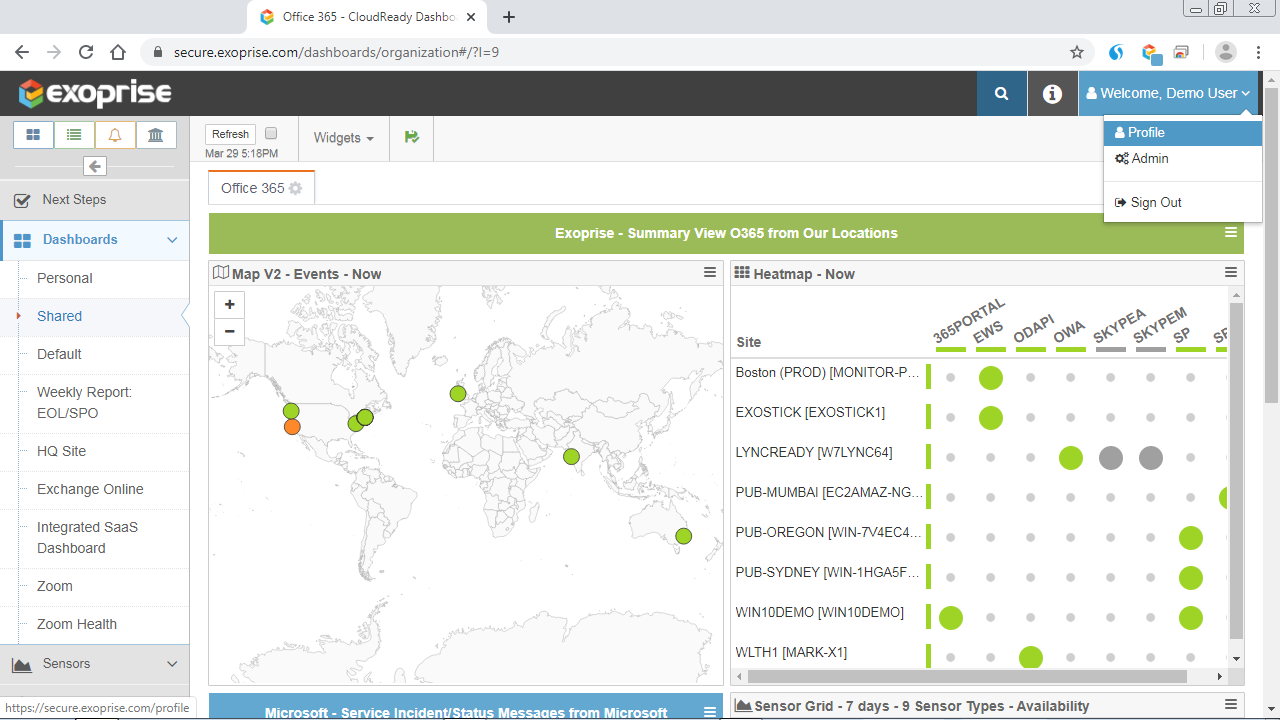Click the 365PORTAL dot for WIN10DEMO
Viewport: 1280px width, 720px height.
point(951,617)
